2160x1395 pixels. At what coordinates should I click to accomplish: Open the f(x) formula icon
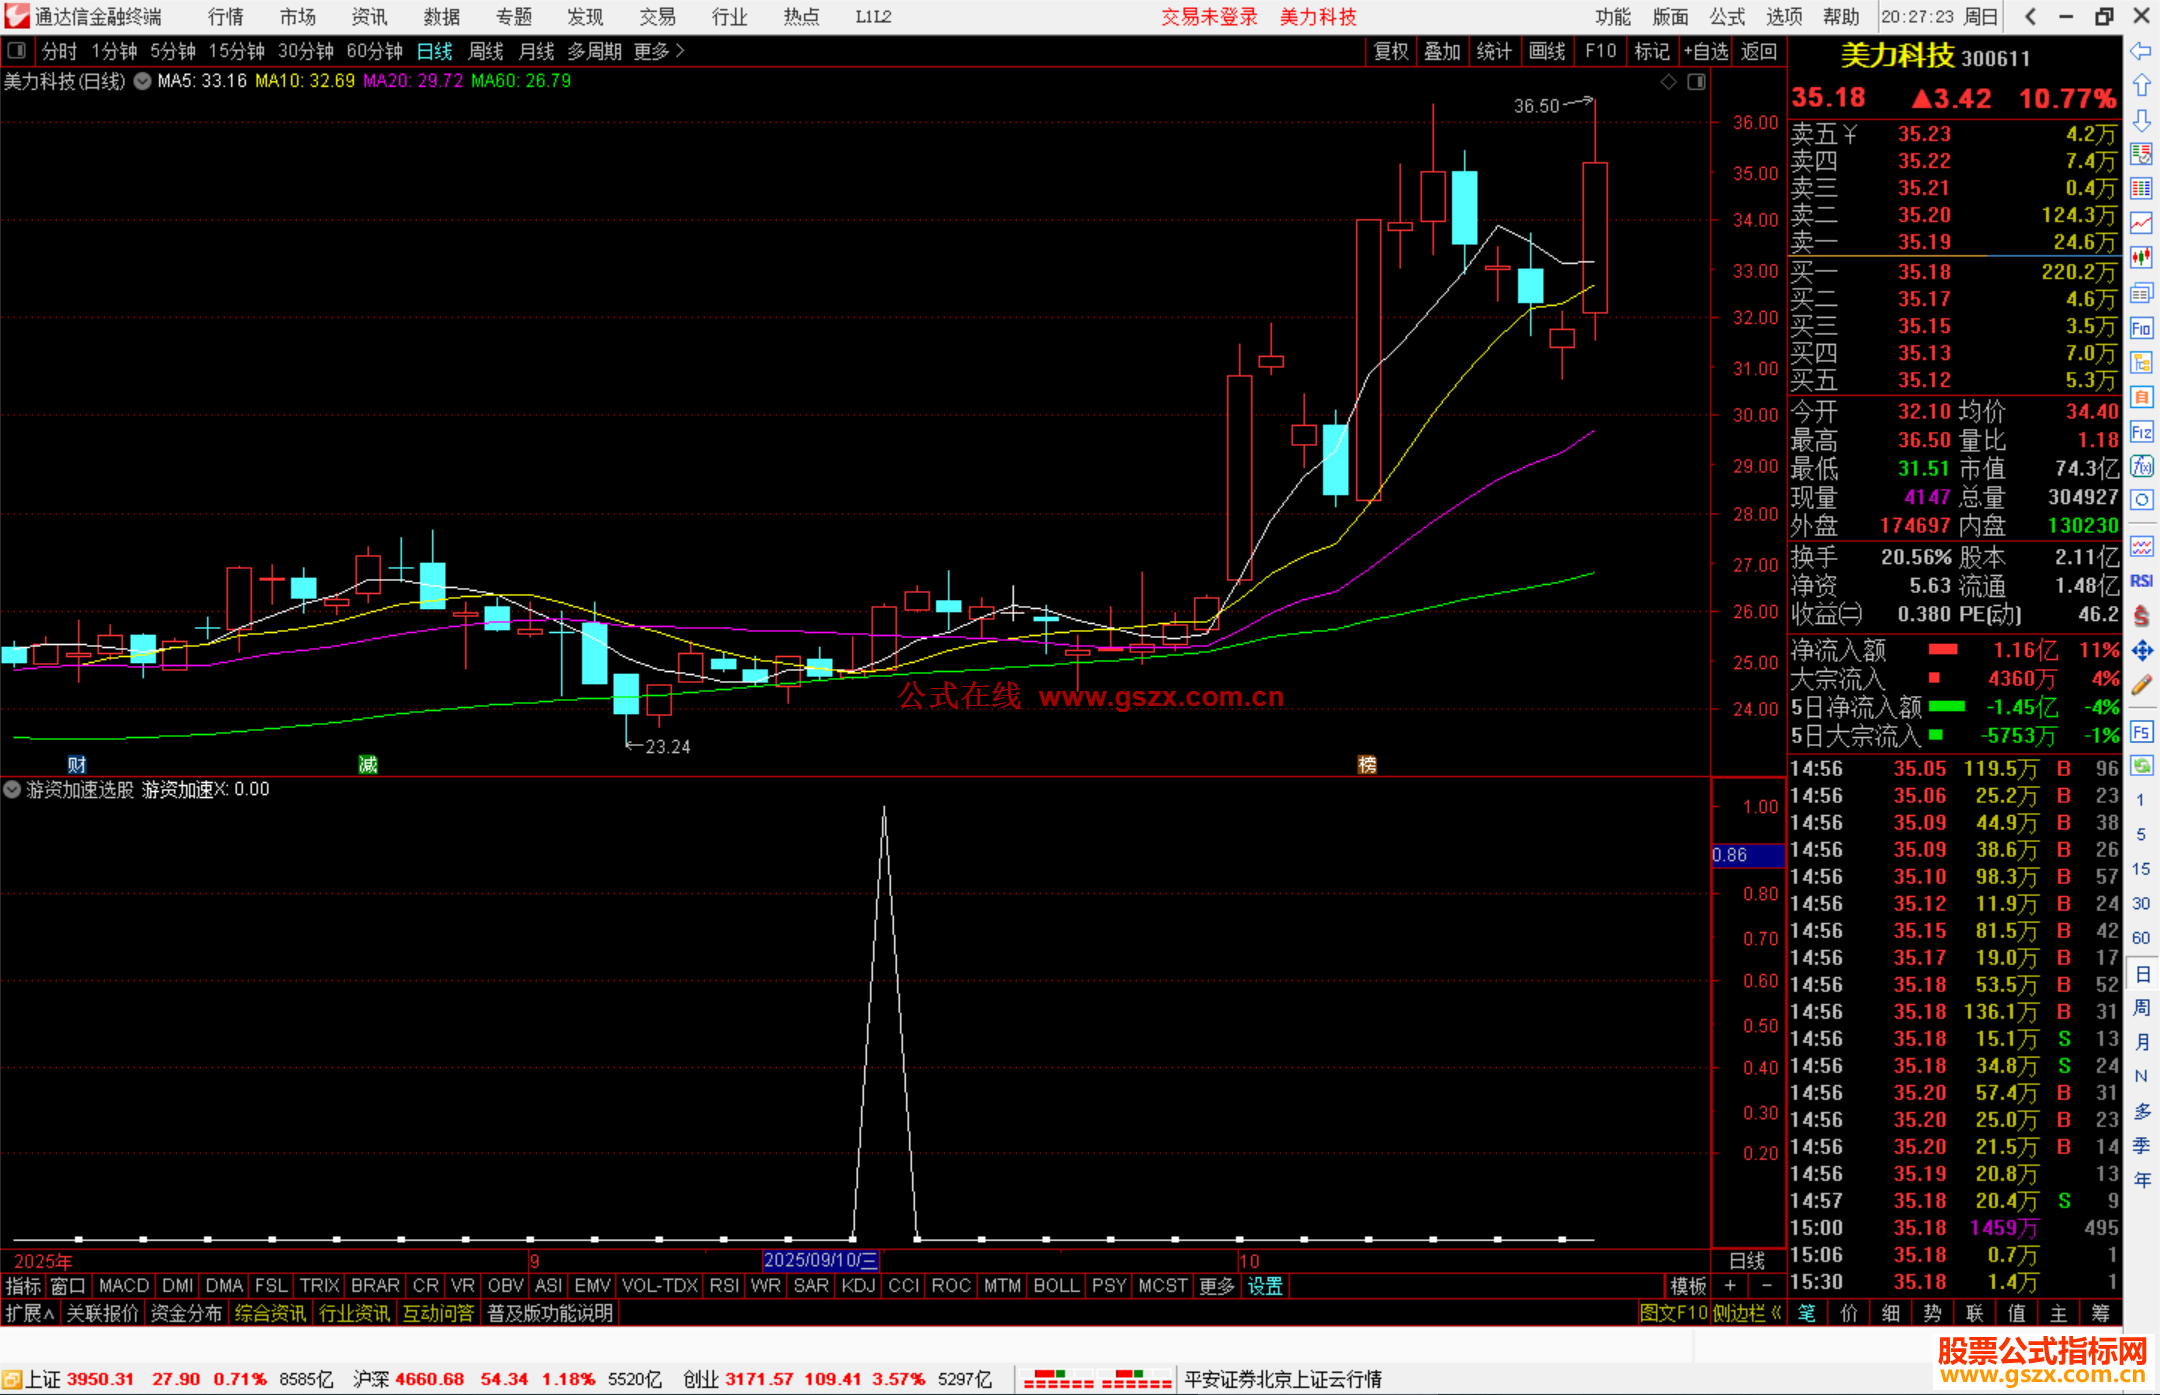pos(2141,467)
